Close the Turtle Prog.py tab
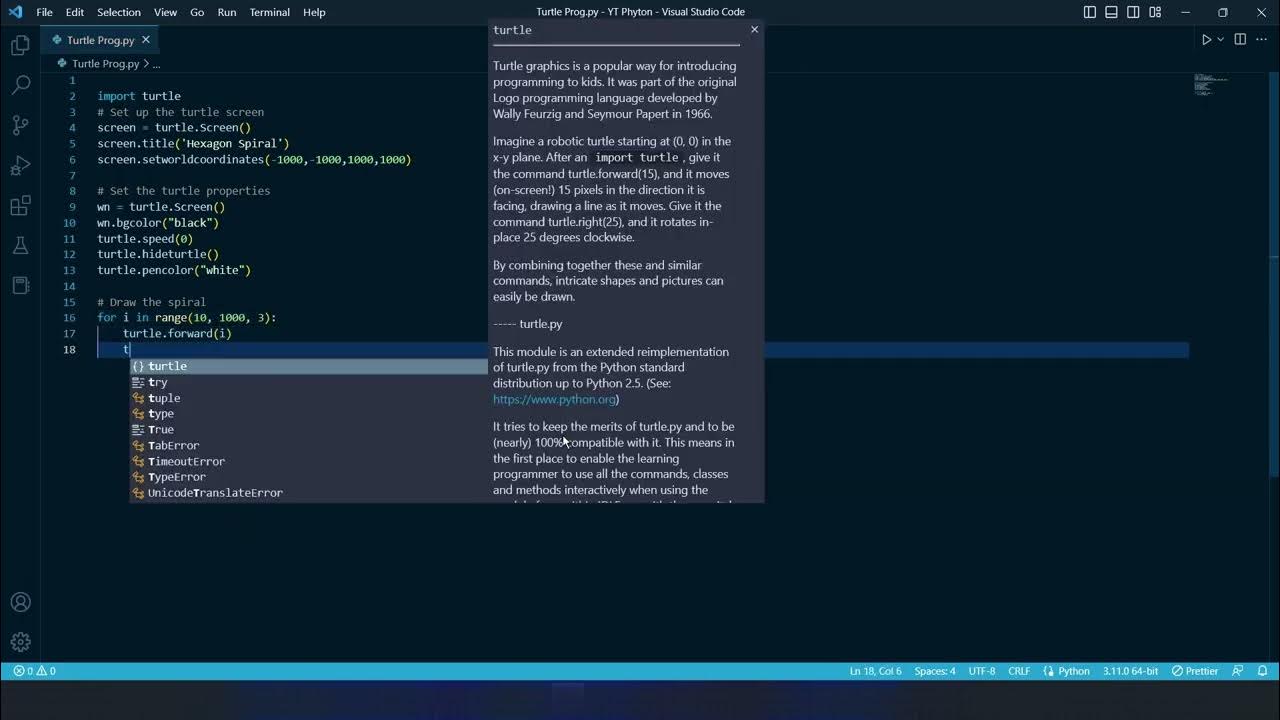 click(145, 40)
